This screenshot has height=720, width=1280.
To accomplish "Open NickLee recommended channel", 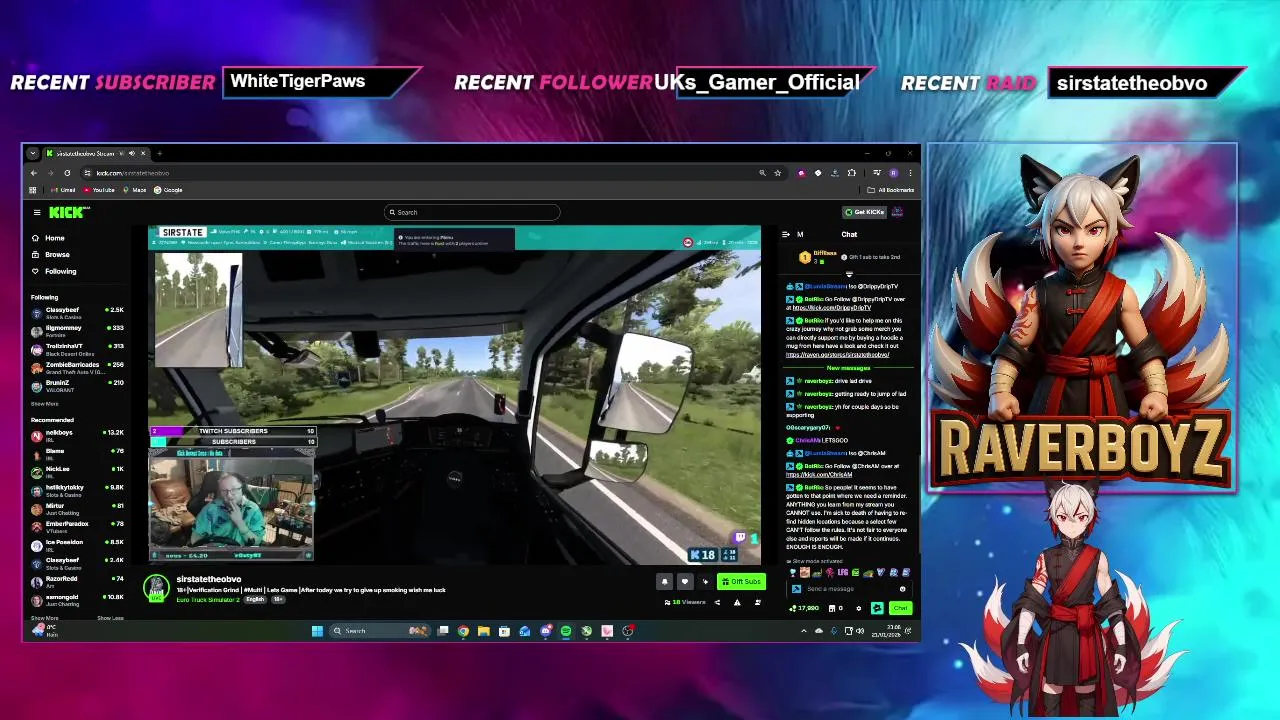I will pyautogui.click(x=78, y=471).
